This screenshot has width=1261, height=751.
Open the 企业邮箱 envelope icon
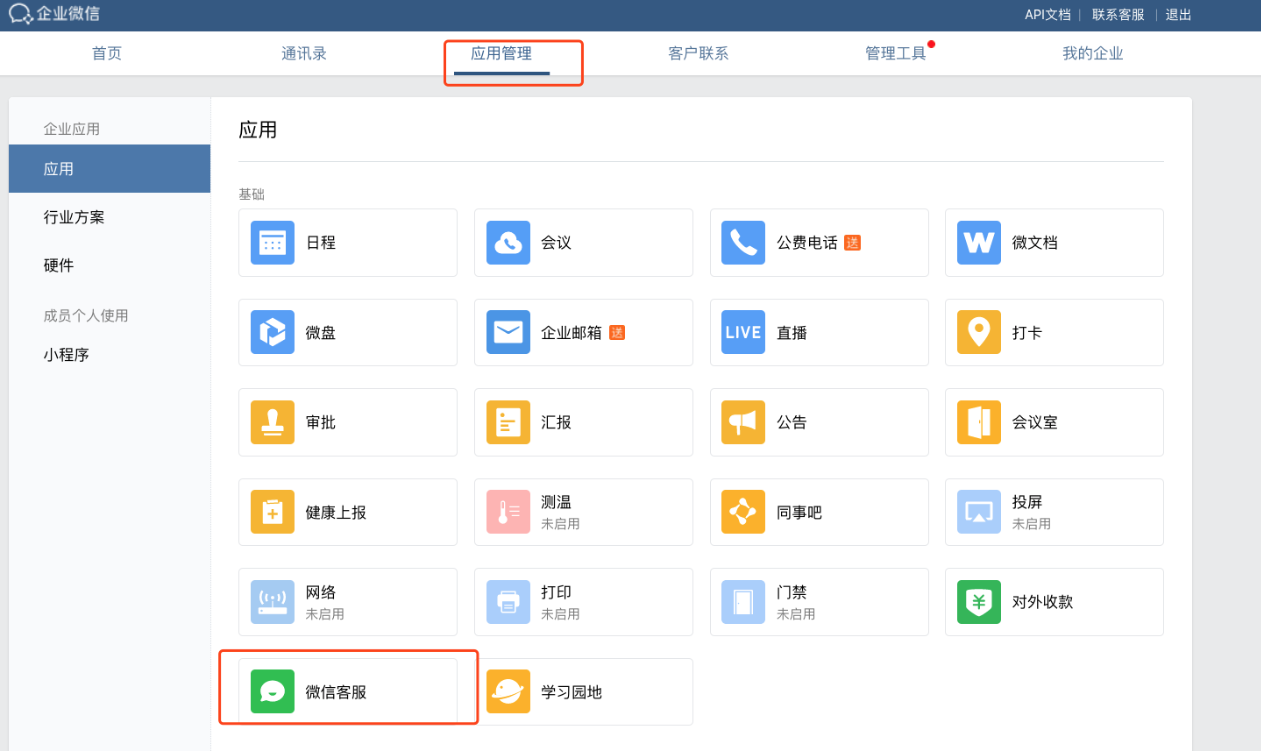(x=508, y=333)
